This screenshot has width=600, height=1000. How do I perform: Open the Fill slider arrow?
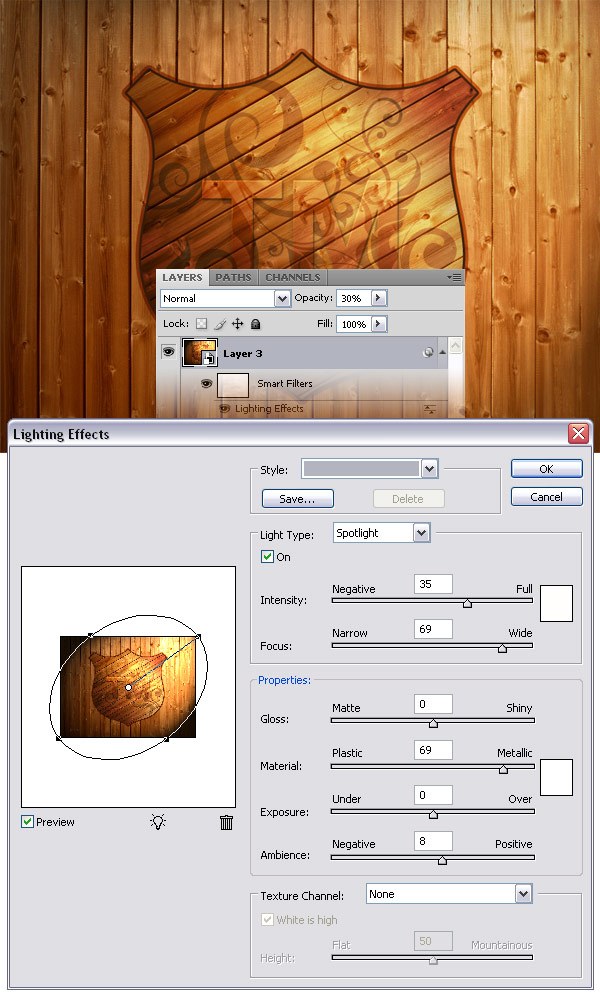click(x=378, y=324)
